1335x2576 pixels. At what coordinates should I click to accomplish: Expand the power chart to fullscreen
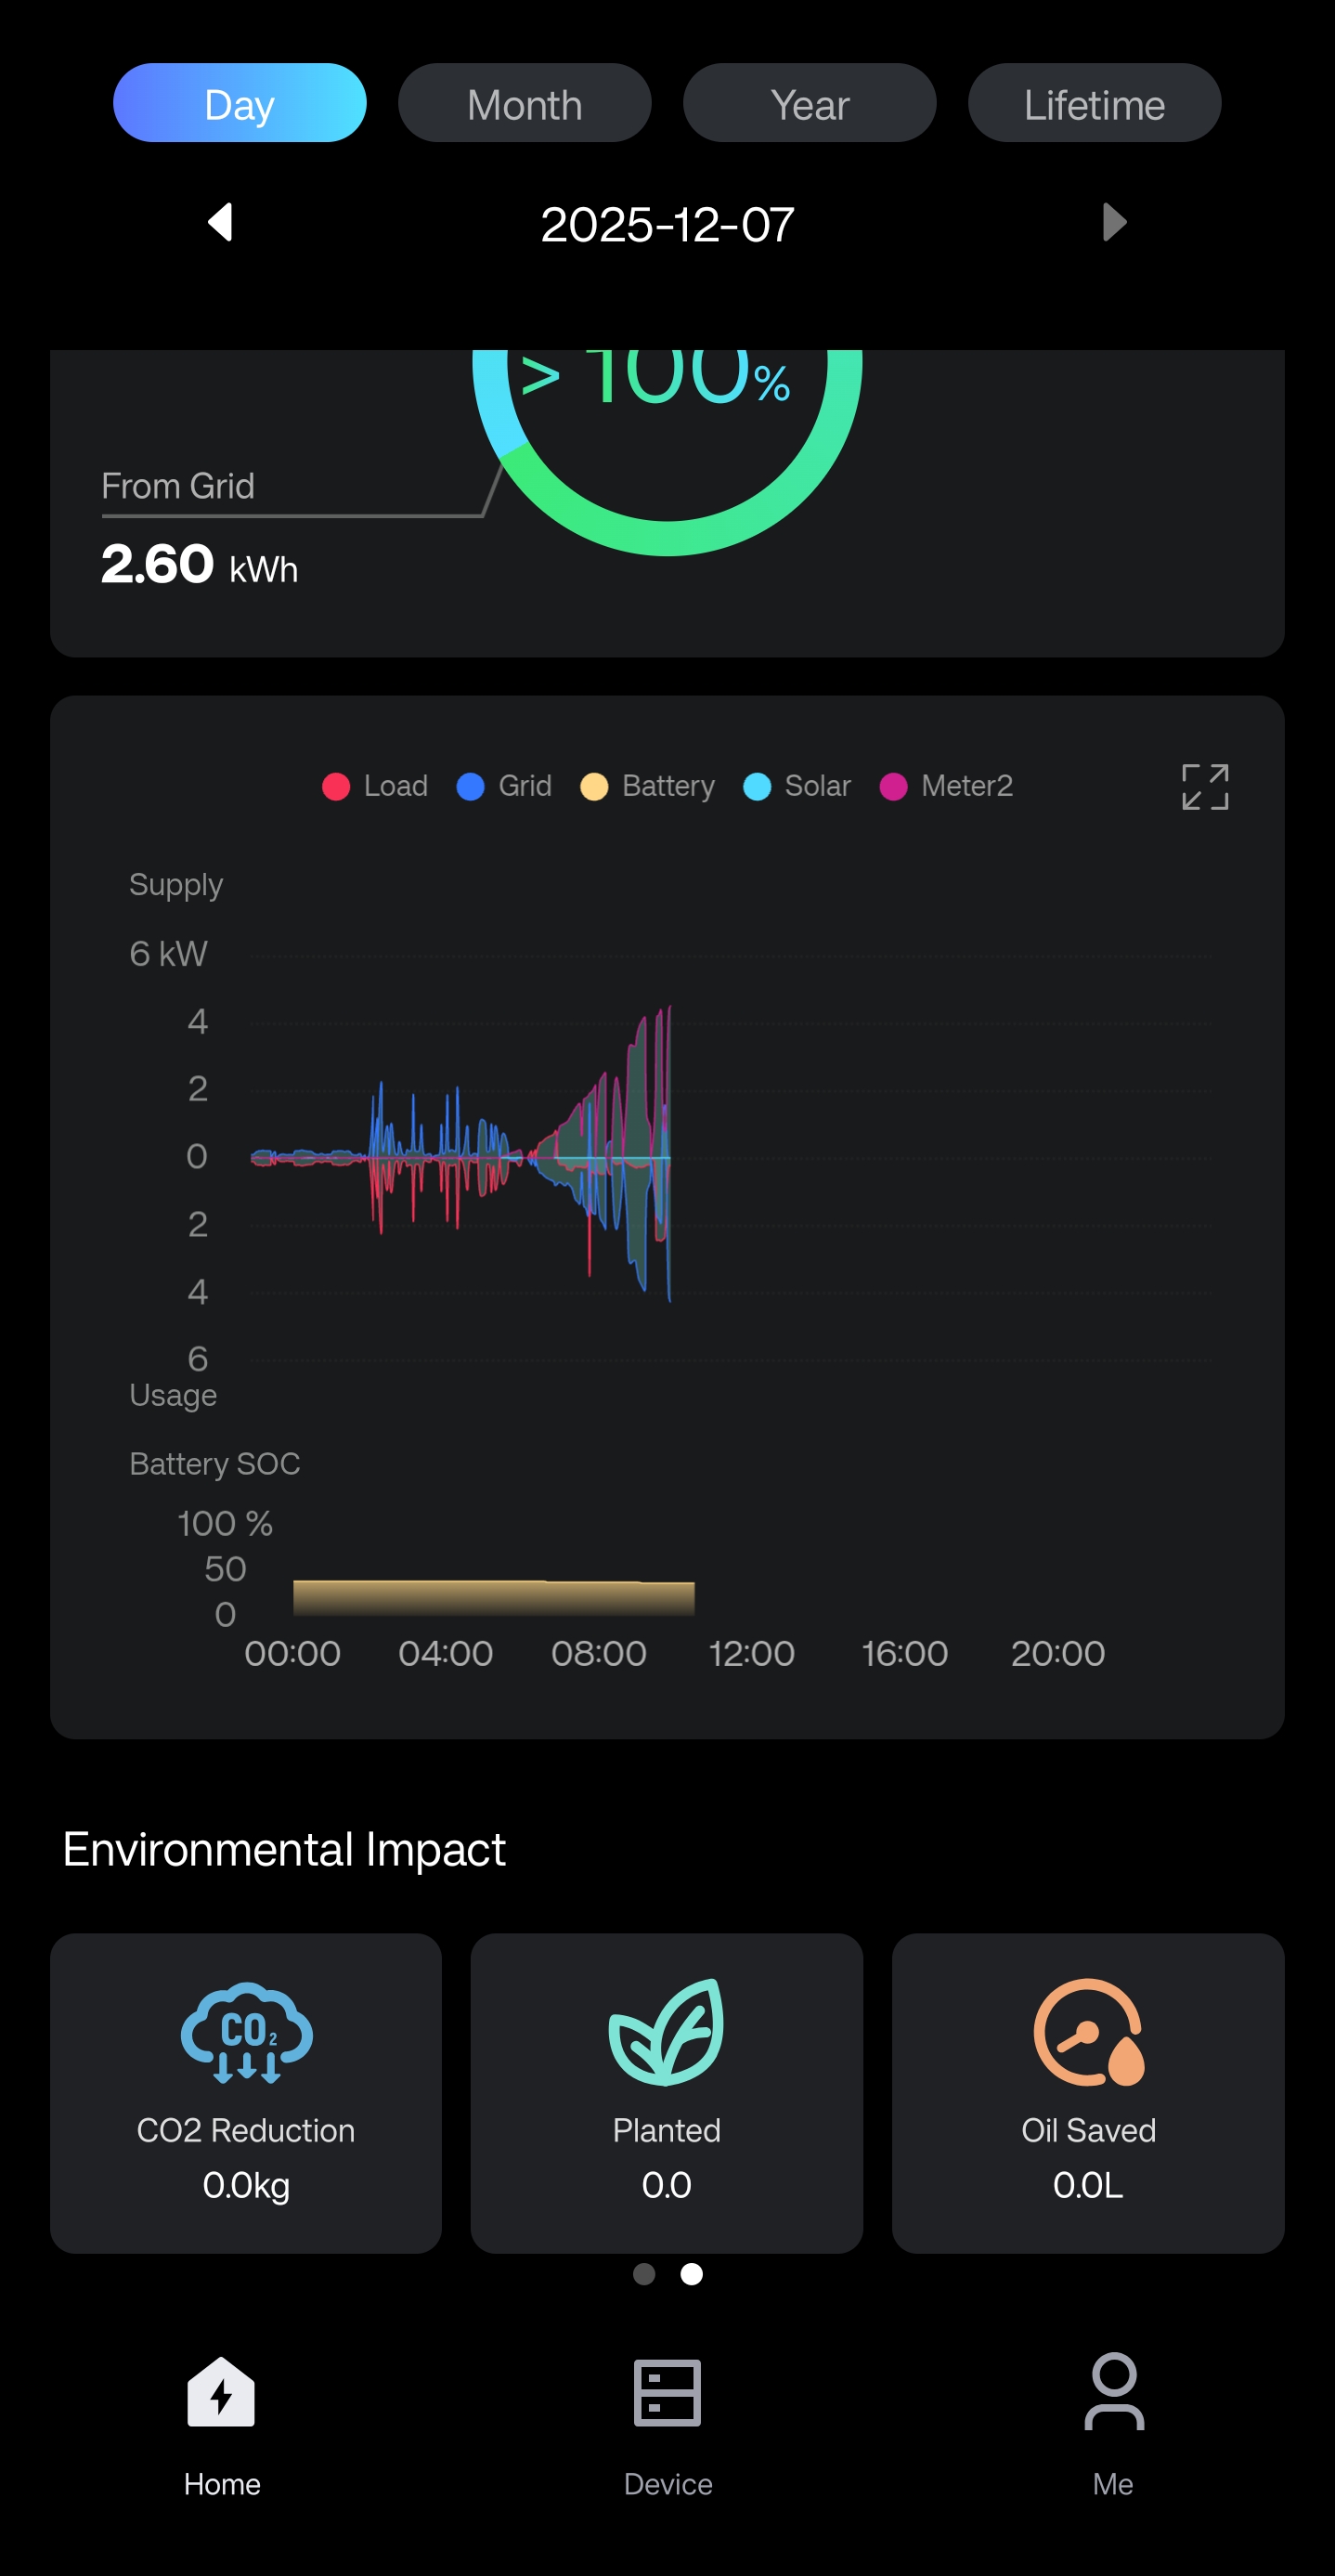[1204, 787]
